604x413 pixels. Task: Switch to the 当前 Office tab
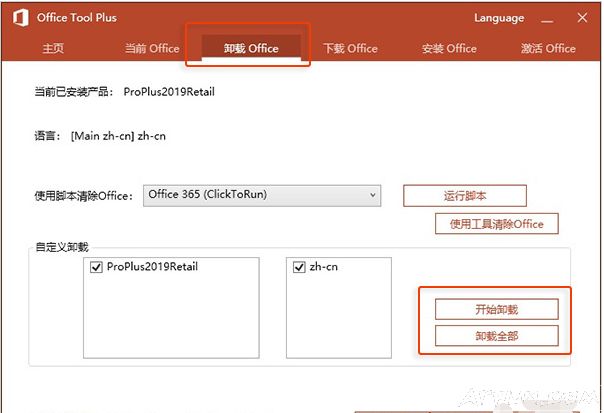[152, 48]
